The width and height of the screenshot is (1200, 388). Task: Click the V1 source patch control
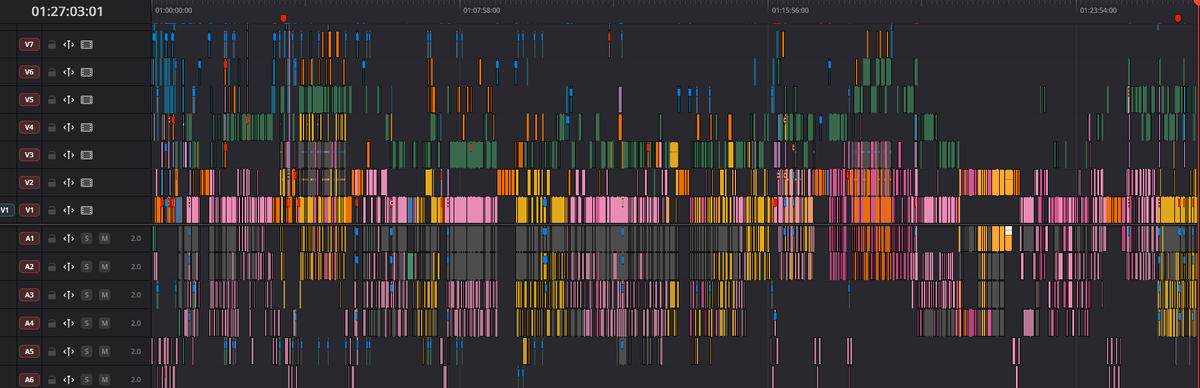tap(7, 210)
